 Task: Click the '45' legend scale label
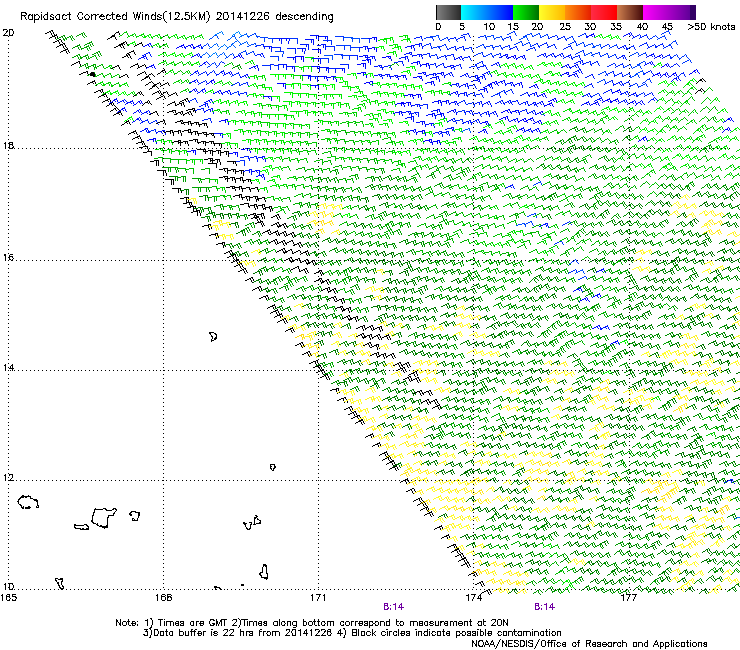[x=667, y=27]
